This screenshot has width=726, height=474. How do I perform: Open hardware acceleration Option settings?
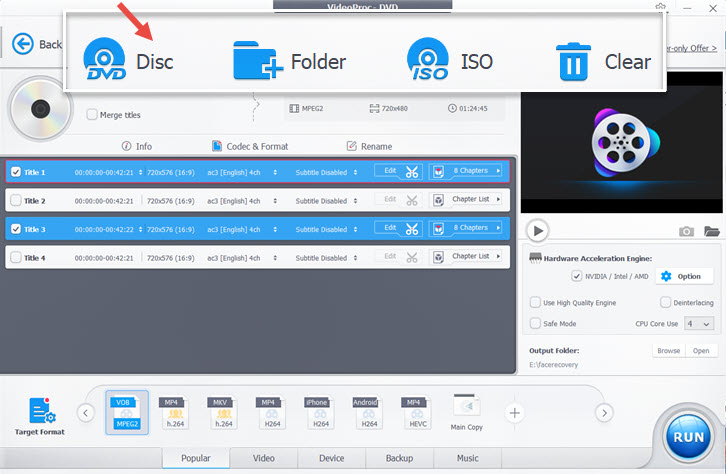[x=683, y=276]
